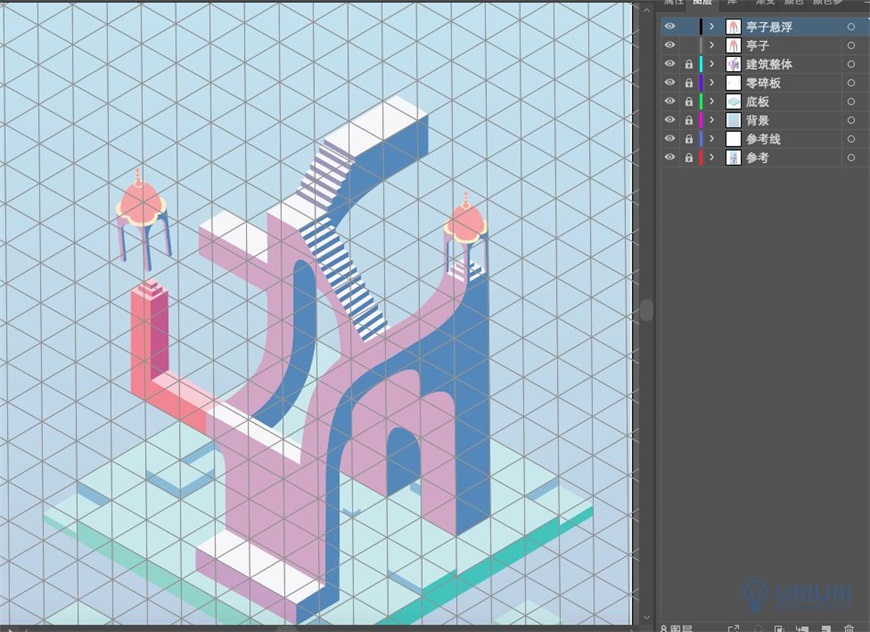Click the lock icon on the 建筑整体 layer

point(688,64)
